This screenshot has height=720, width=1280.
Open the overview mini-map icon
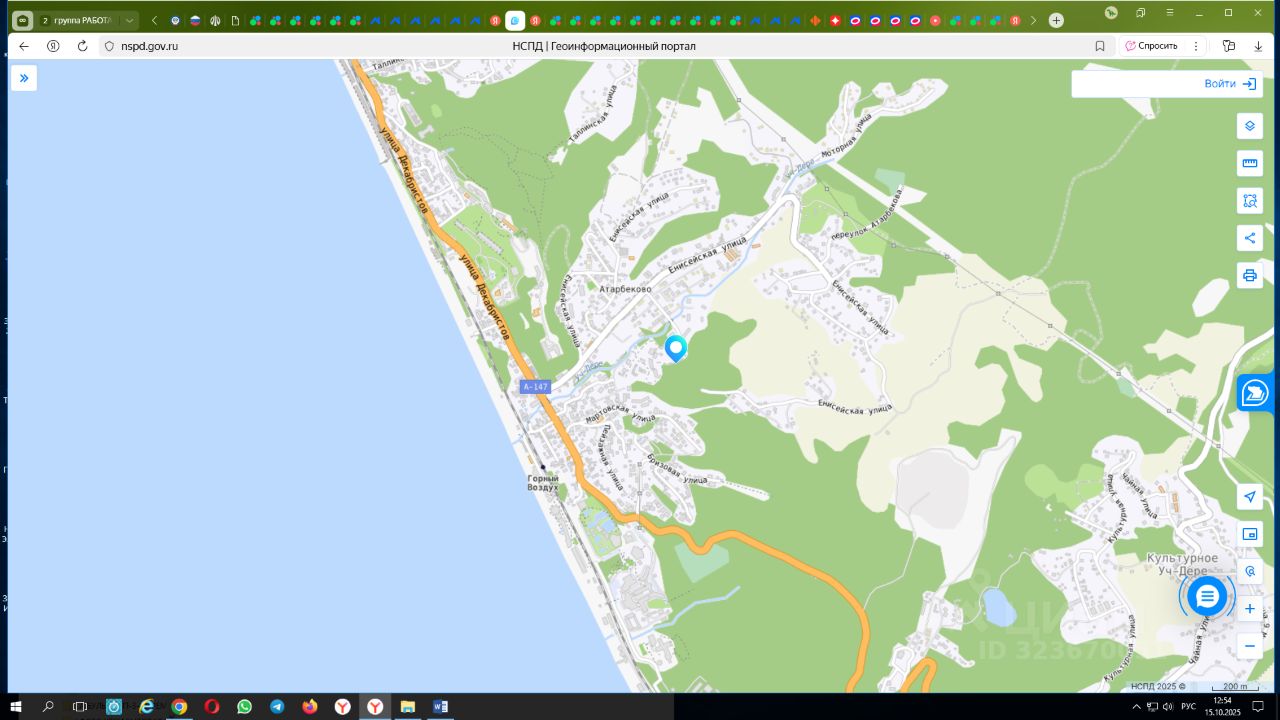1249,534
